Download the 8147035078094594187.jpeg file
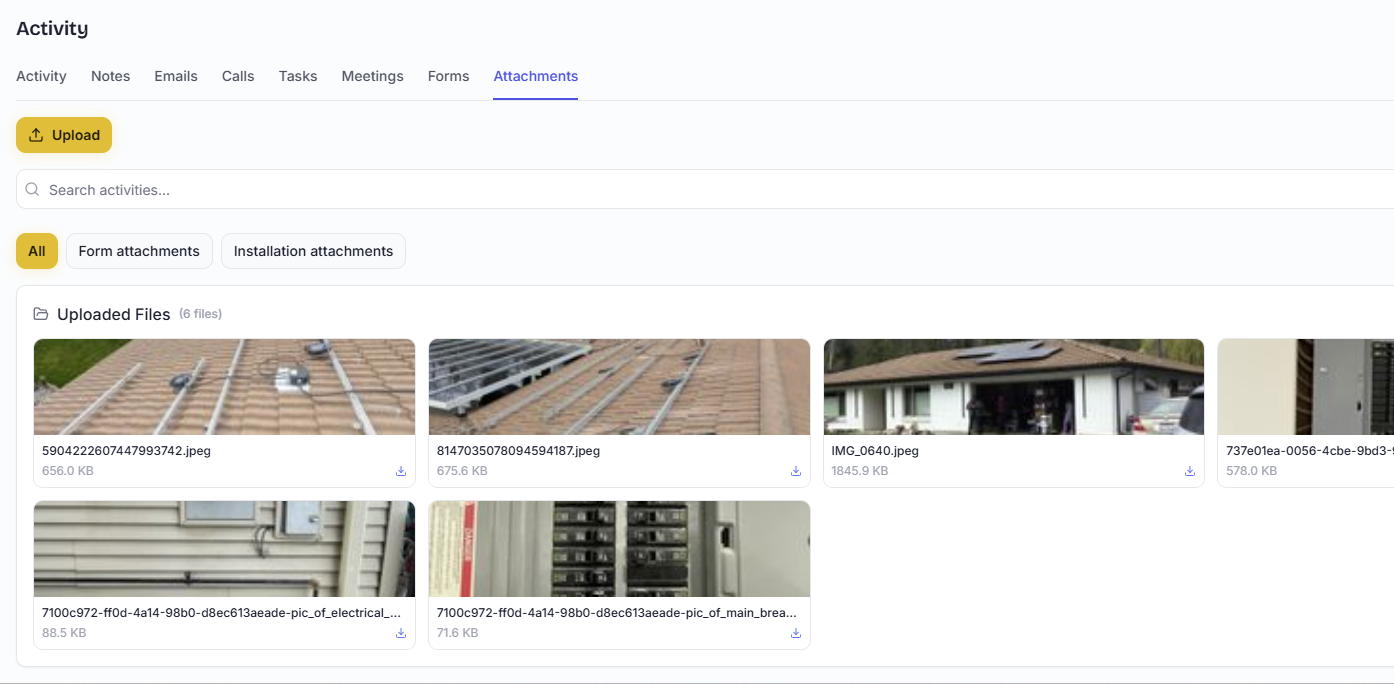Viewport: 1394px width, 684px height. (796, 471)
